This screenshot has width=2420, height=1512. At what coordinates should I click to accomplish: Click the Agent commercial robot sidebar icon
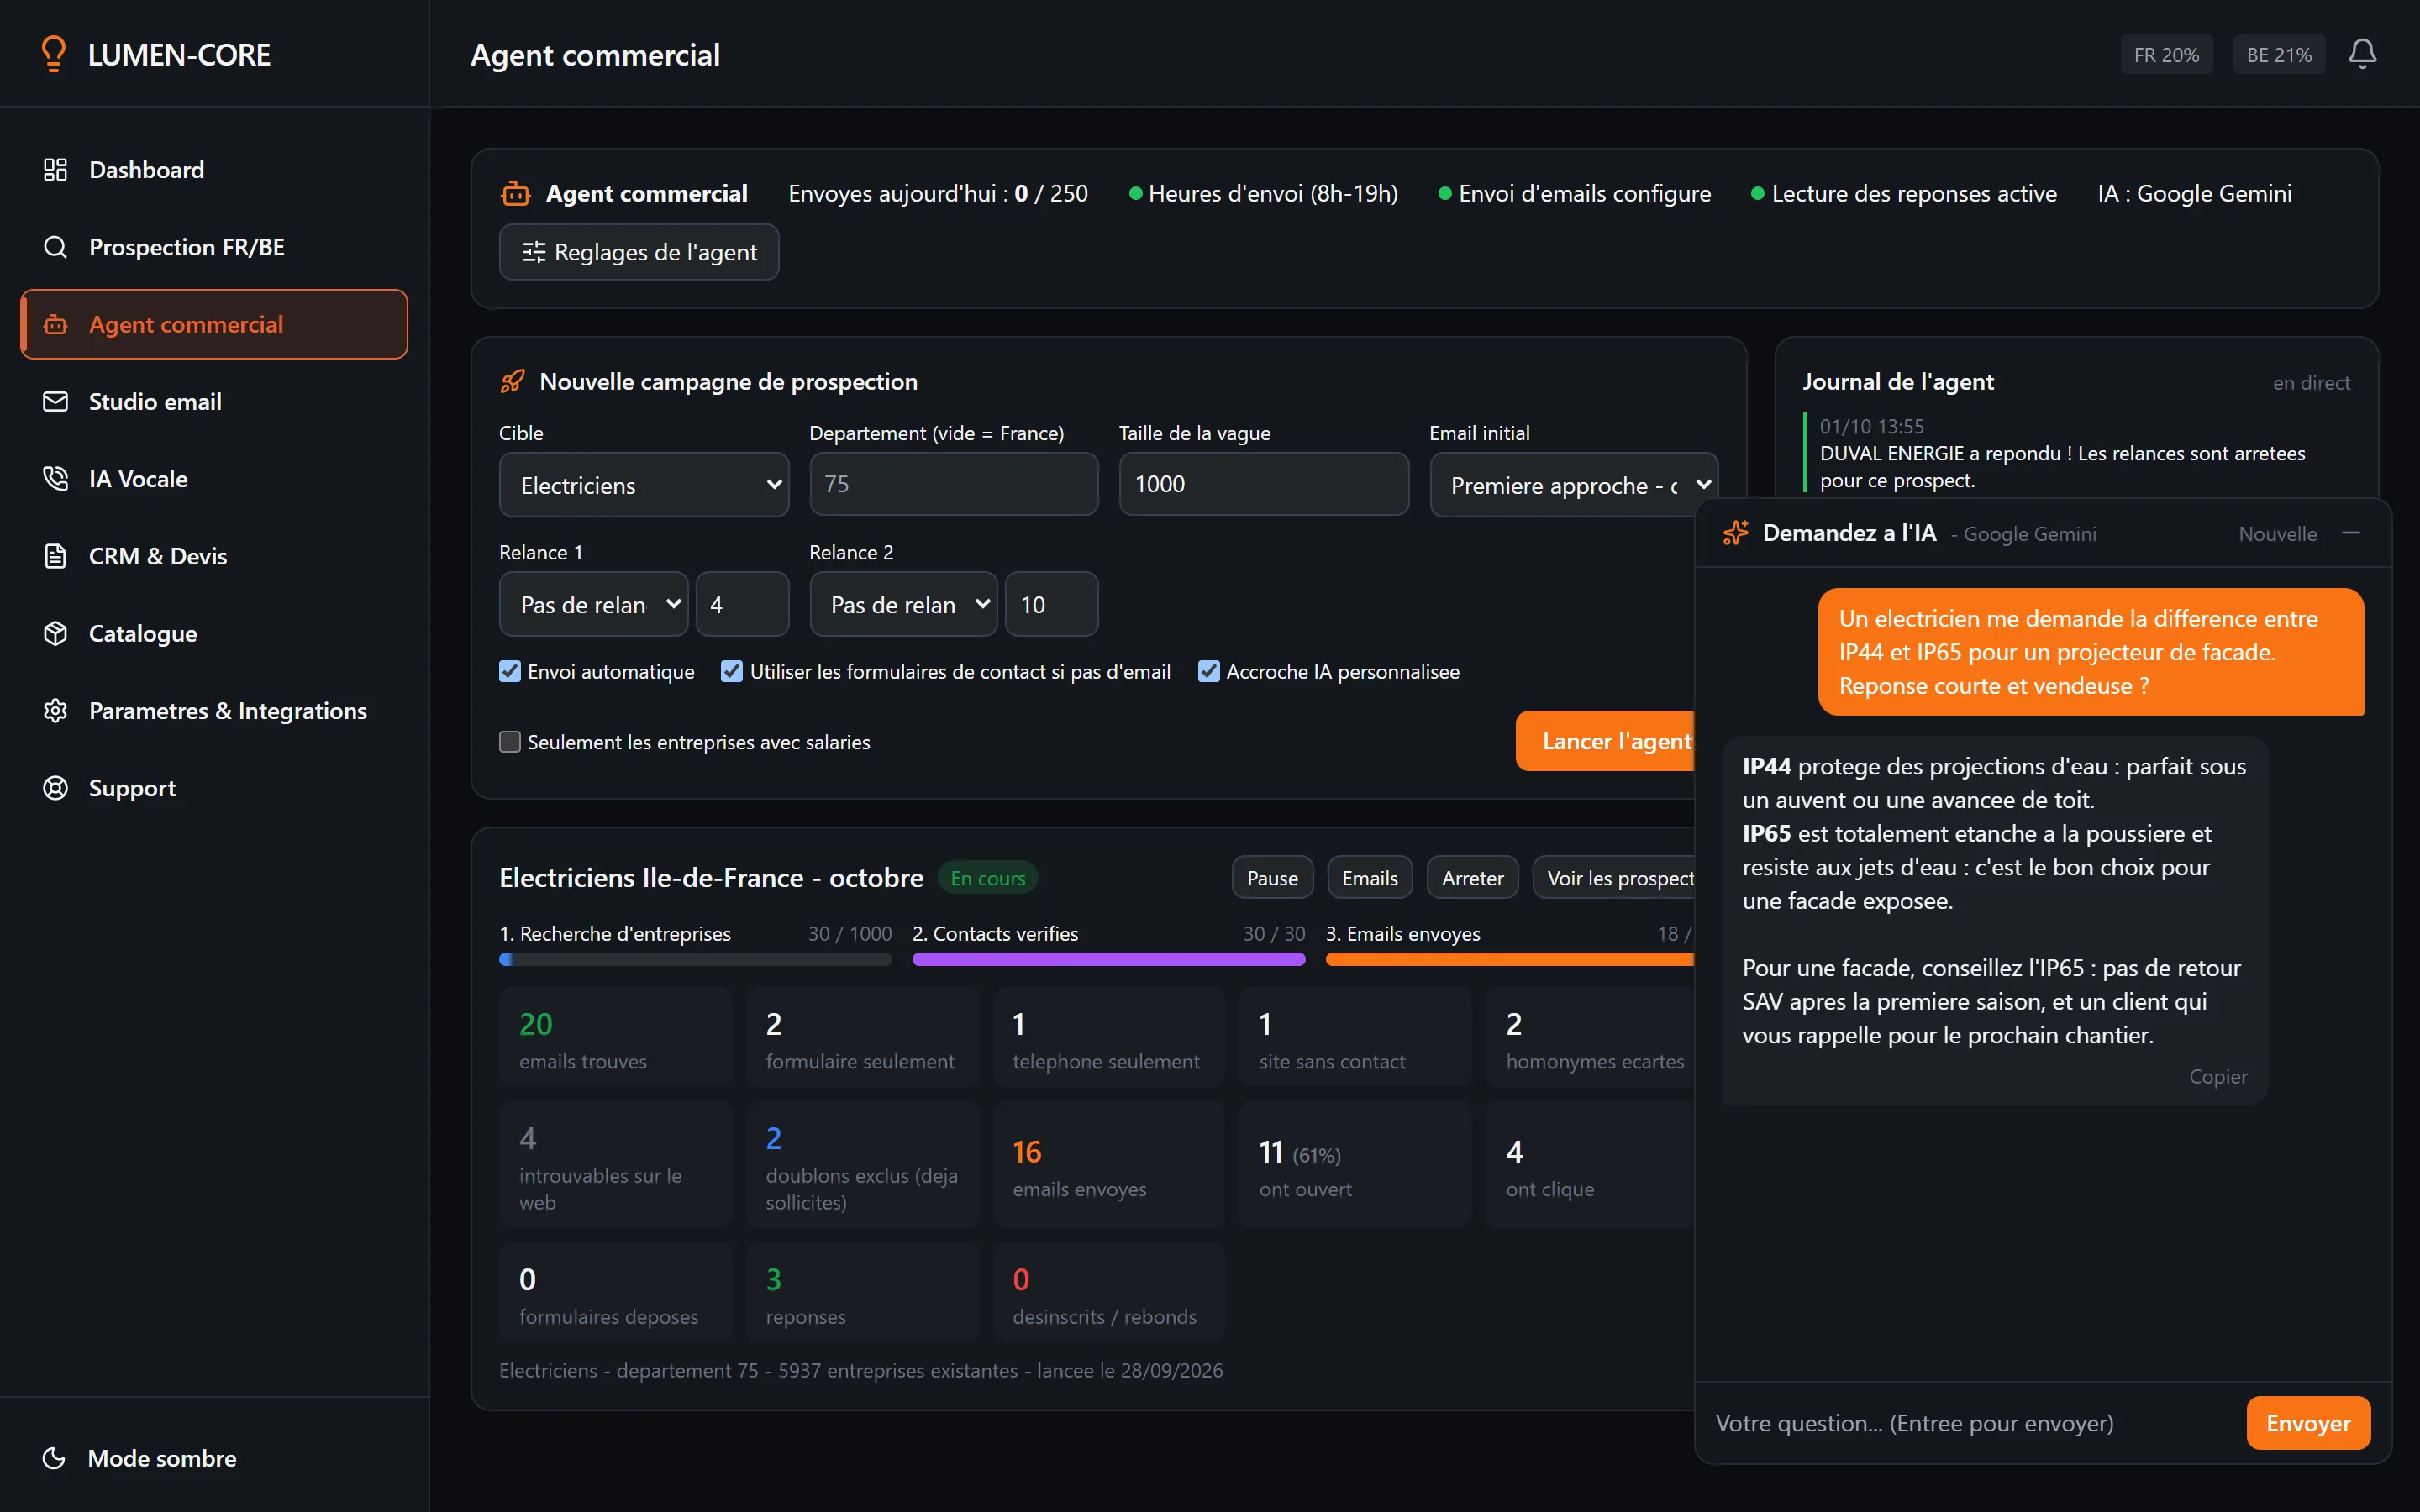(x=55, y=324)
